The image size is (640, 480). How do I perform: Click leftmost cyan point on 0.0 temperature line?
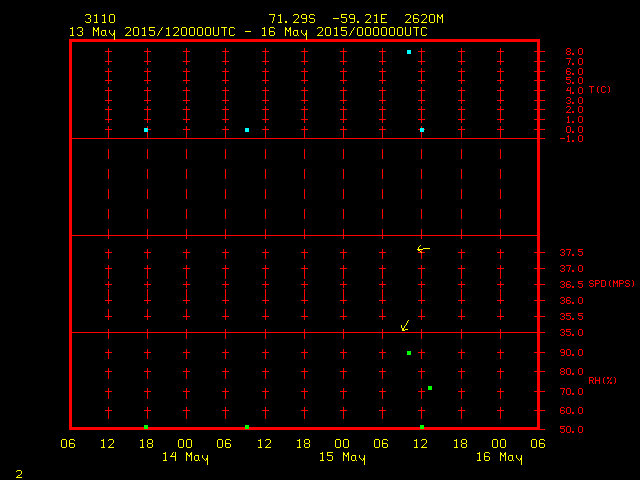point(146,130)
